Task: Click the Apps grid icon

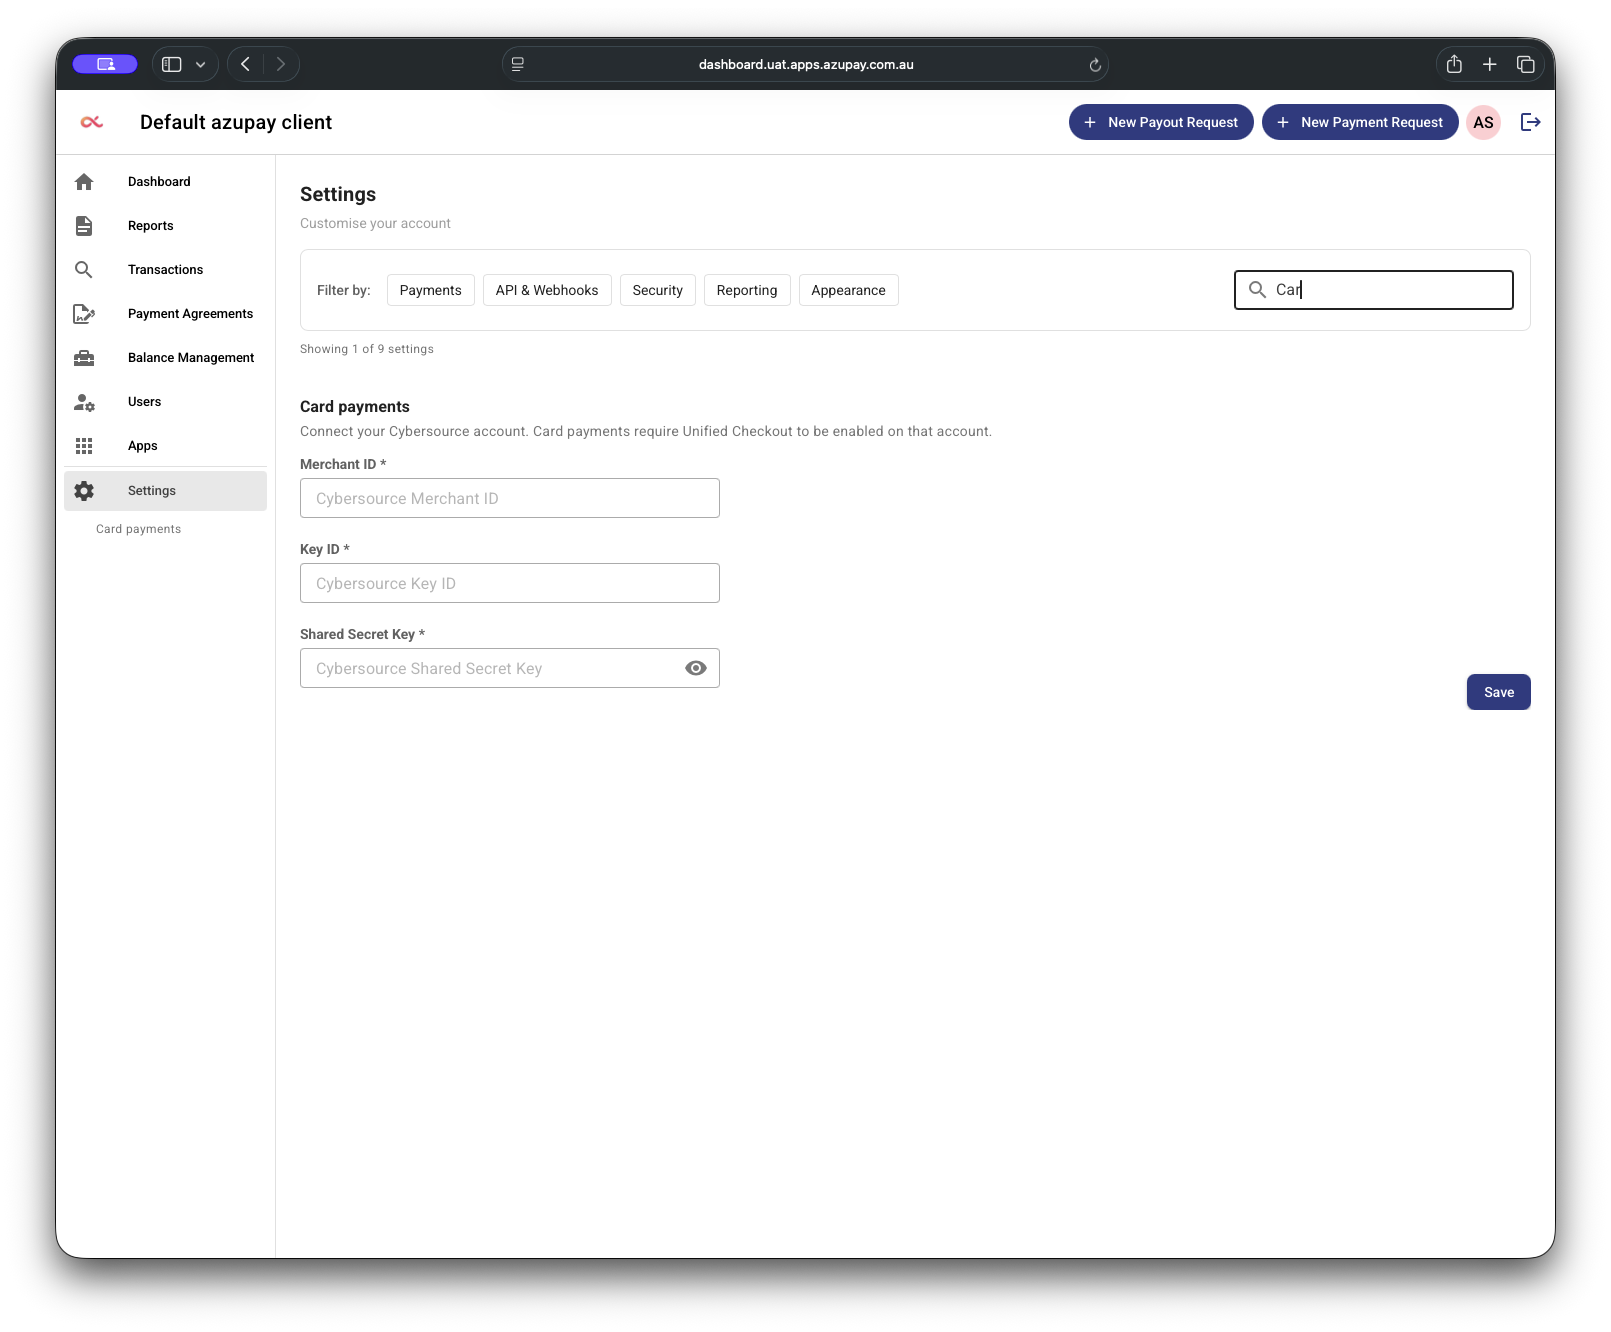Action: 84,446
